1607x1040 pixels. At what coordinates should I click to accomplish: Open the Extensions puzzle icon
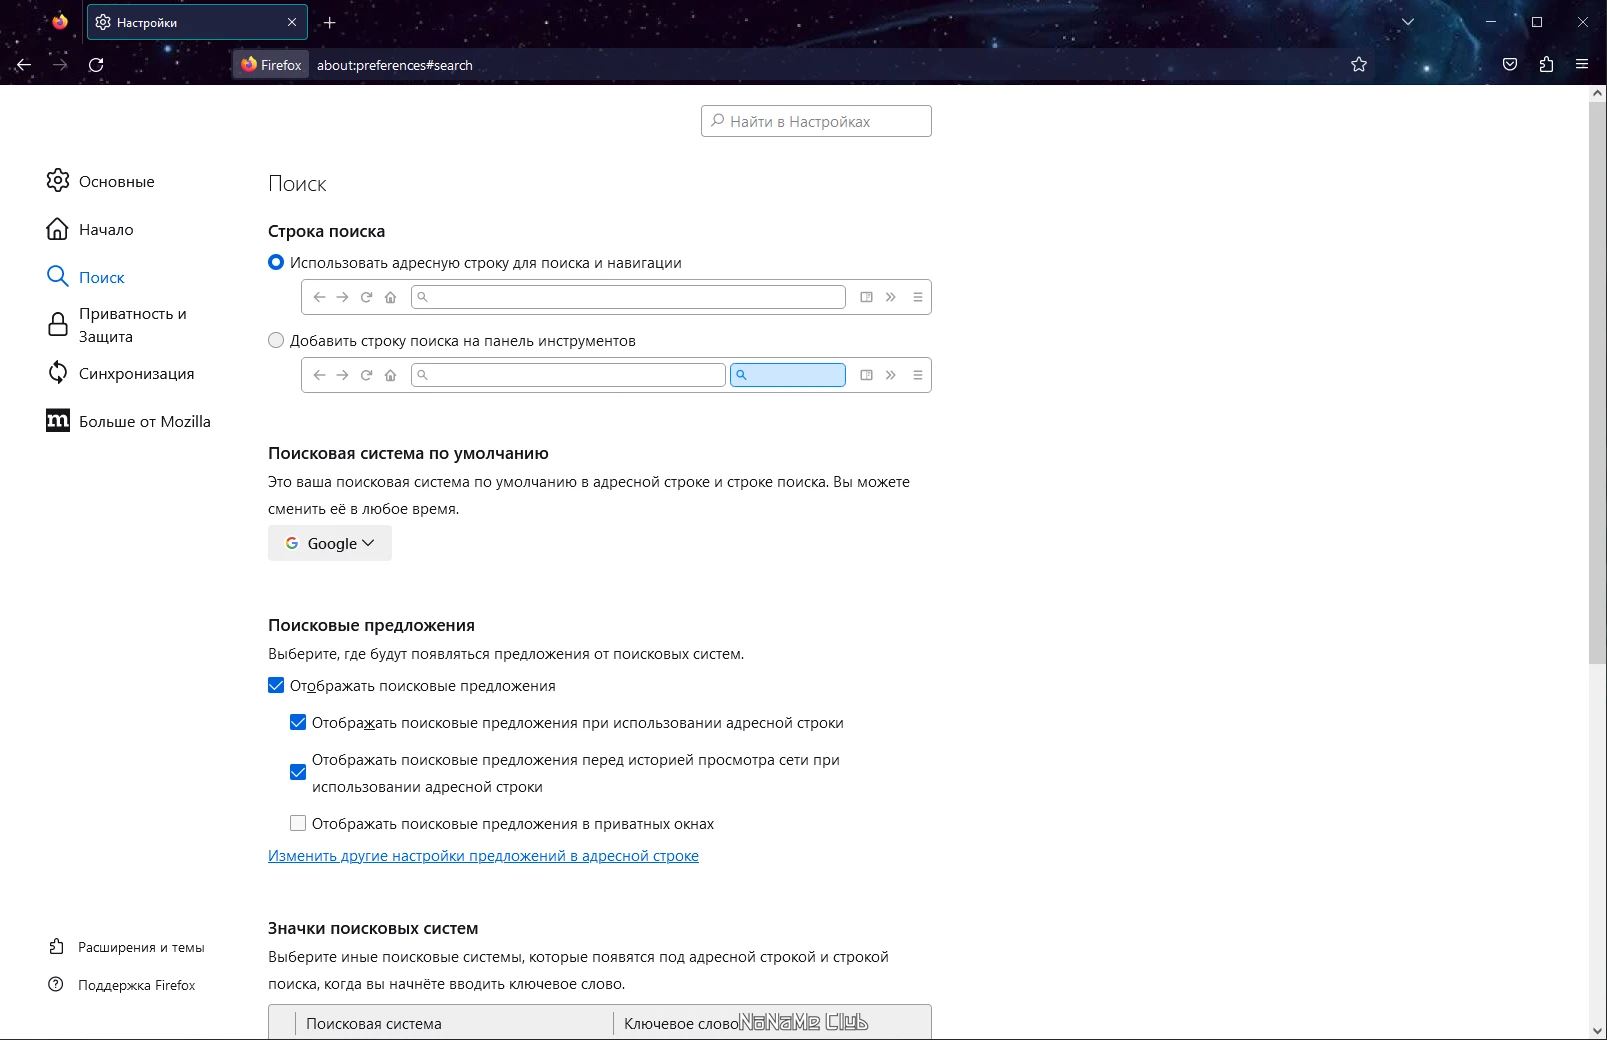click(1546, 65)
